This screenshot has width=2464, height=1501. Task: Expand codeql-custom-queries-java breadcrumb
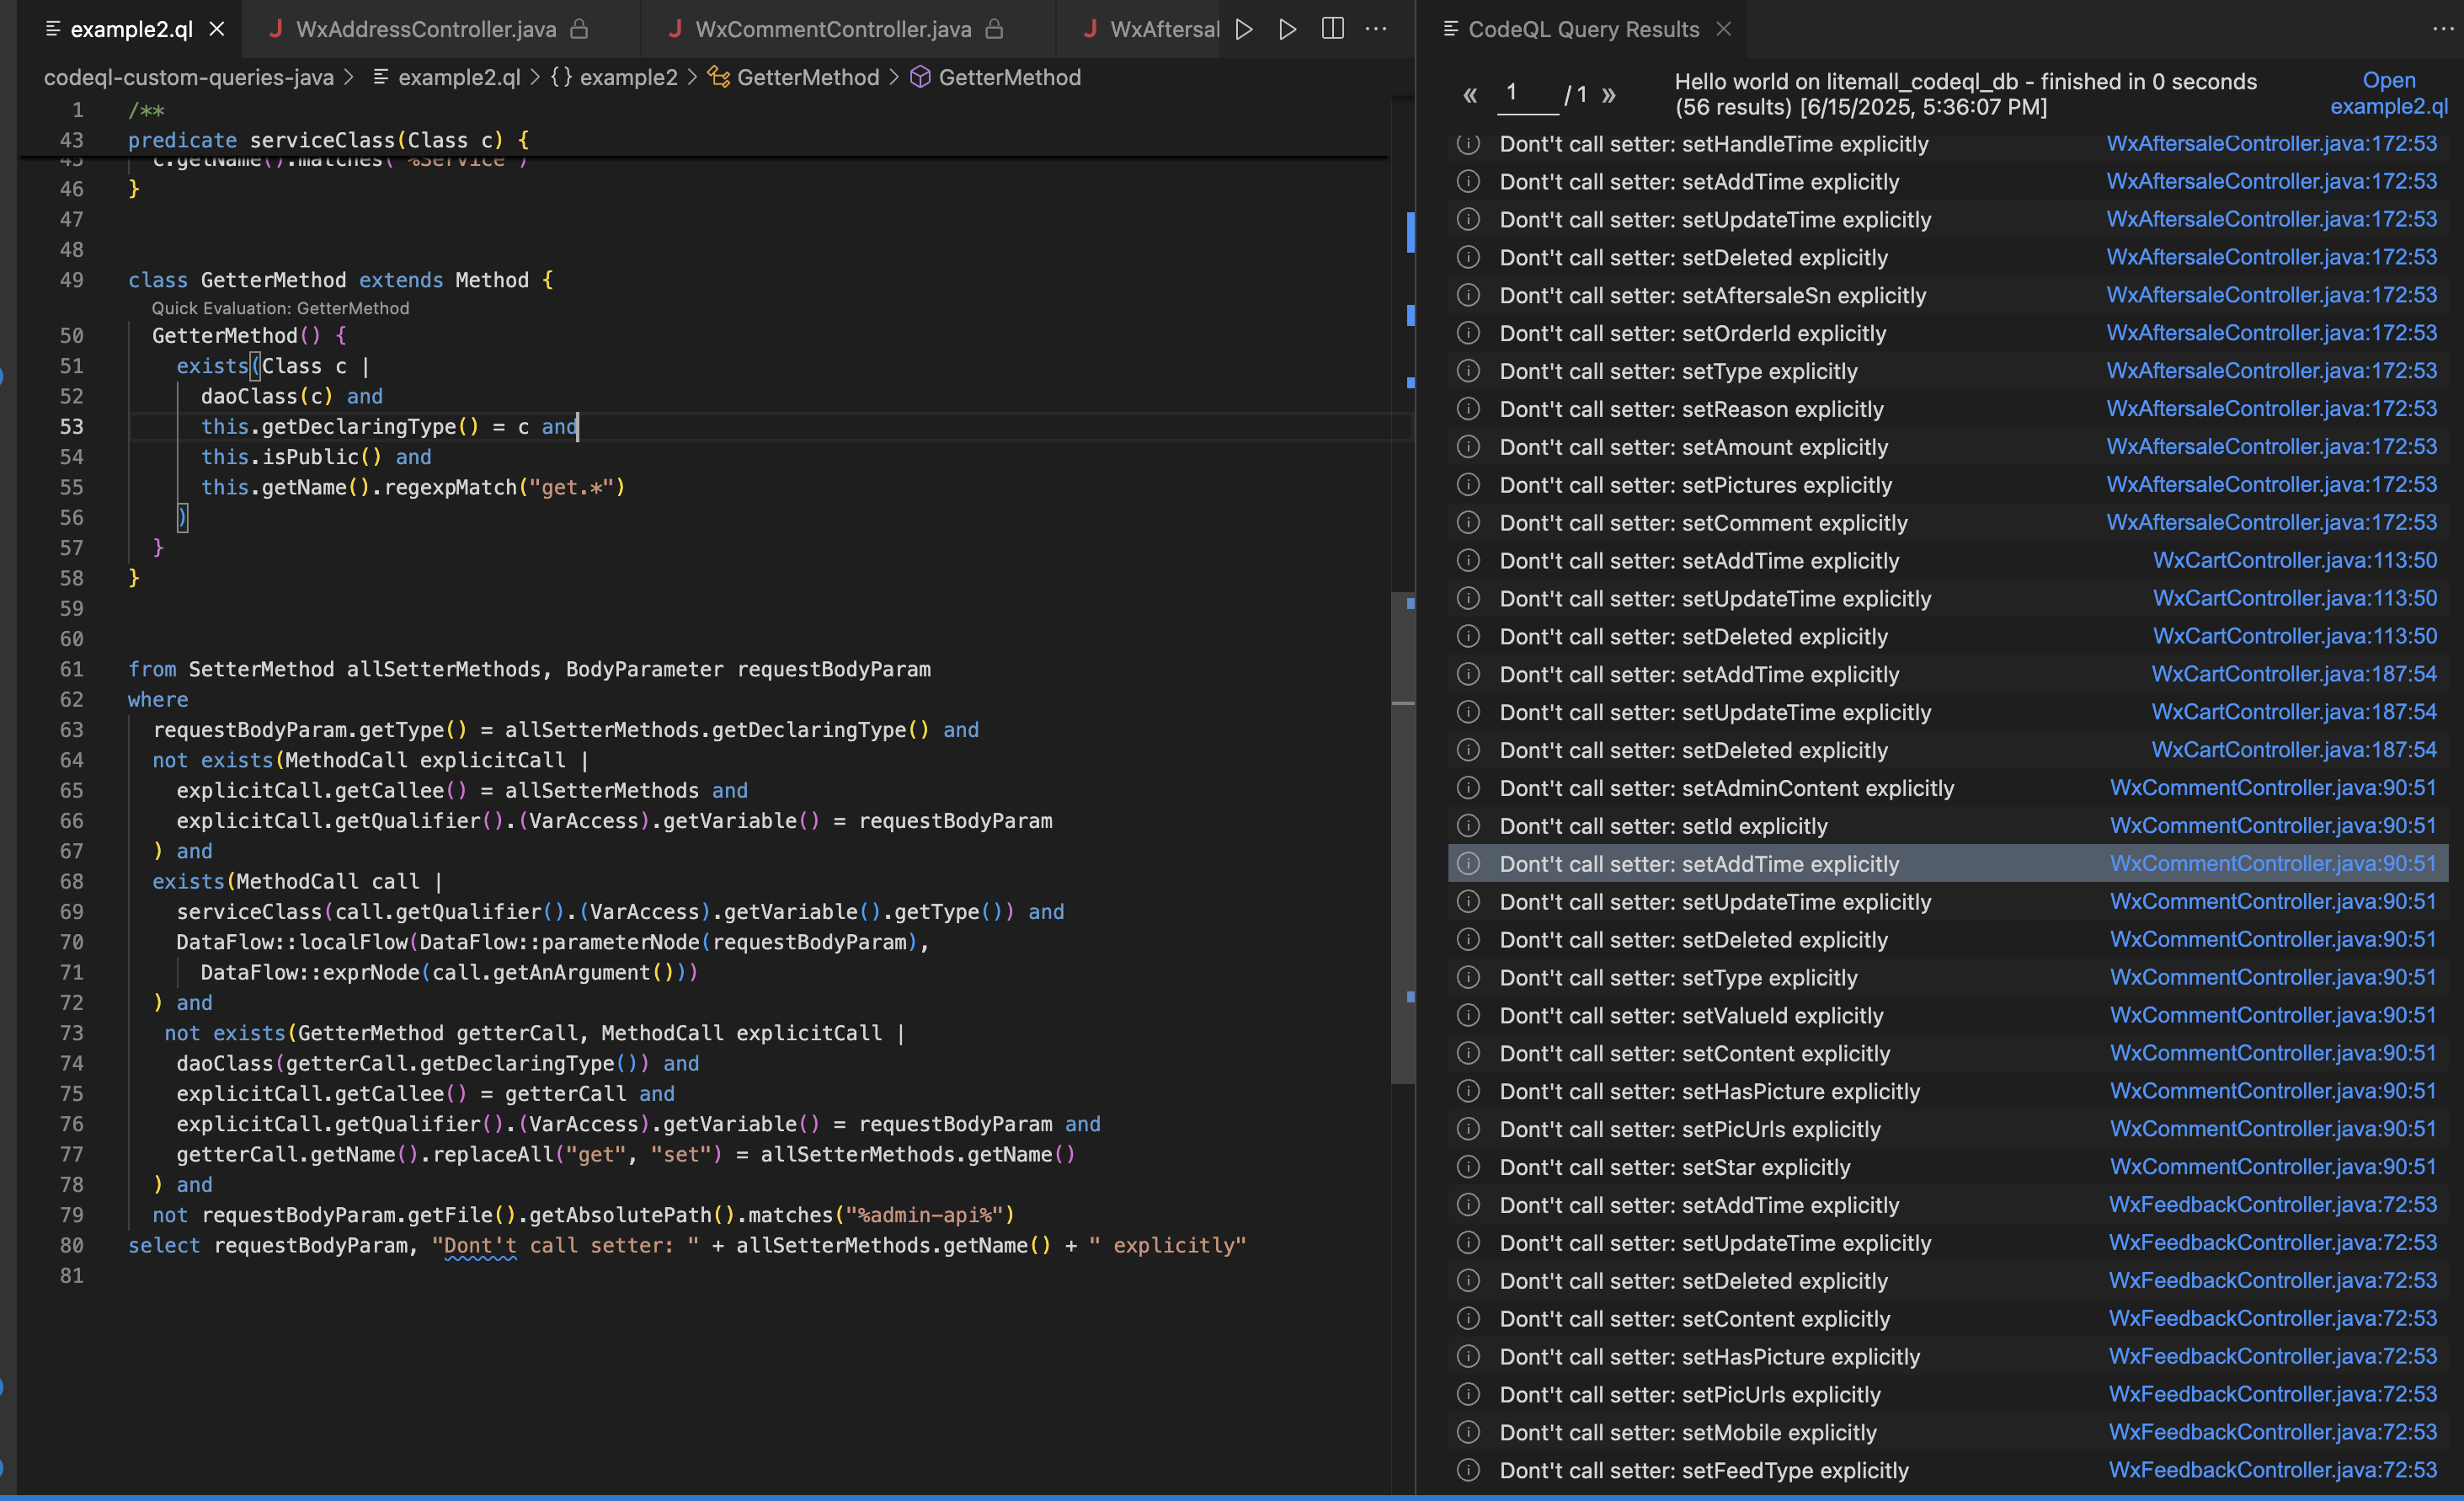click(188, 77)
